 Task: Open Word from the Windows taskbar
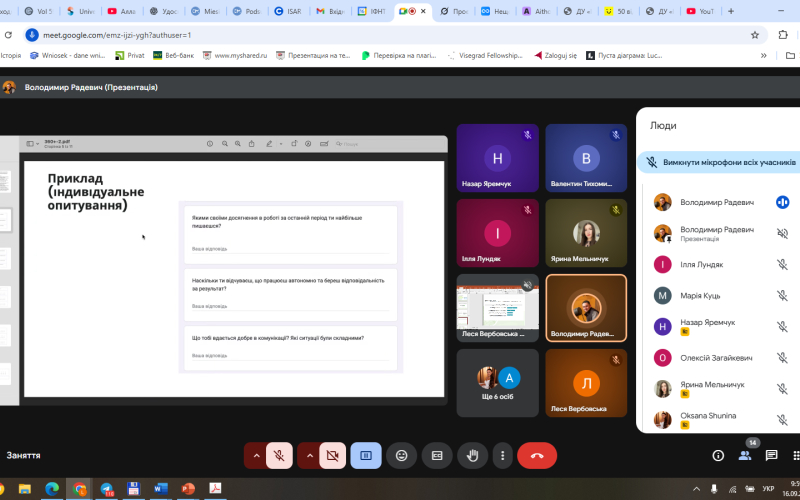[160, 488]
